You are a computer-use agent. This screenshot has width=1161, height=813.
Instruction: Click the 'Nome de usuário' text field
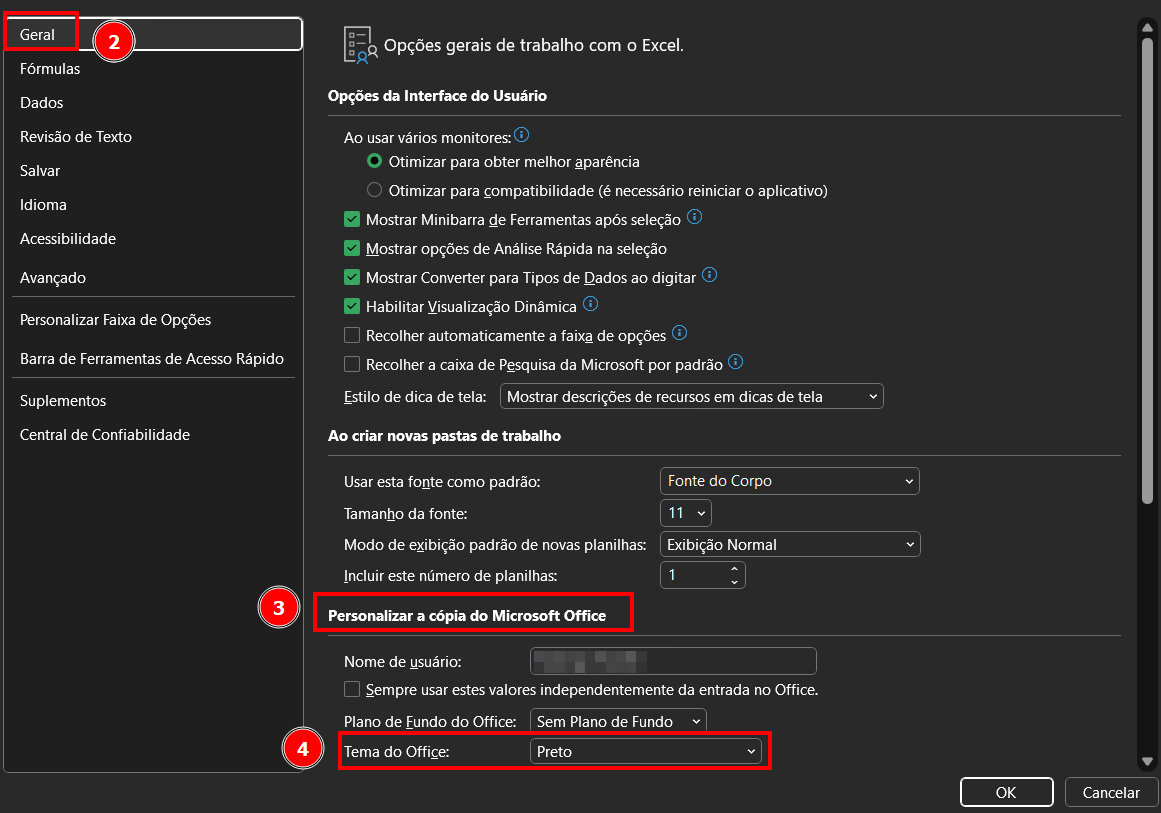pyautogui.click(x=673, y=661)
